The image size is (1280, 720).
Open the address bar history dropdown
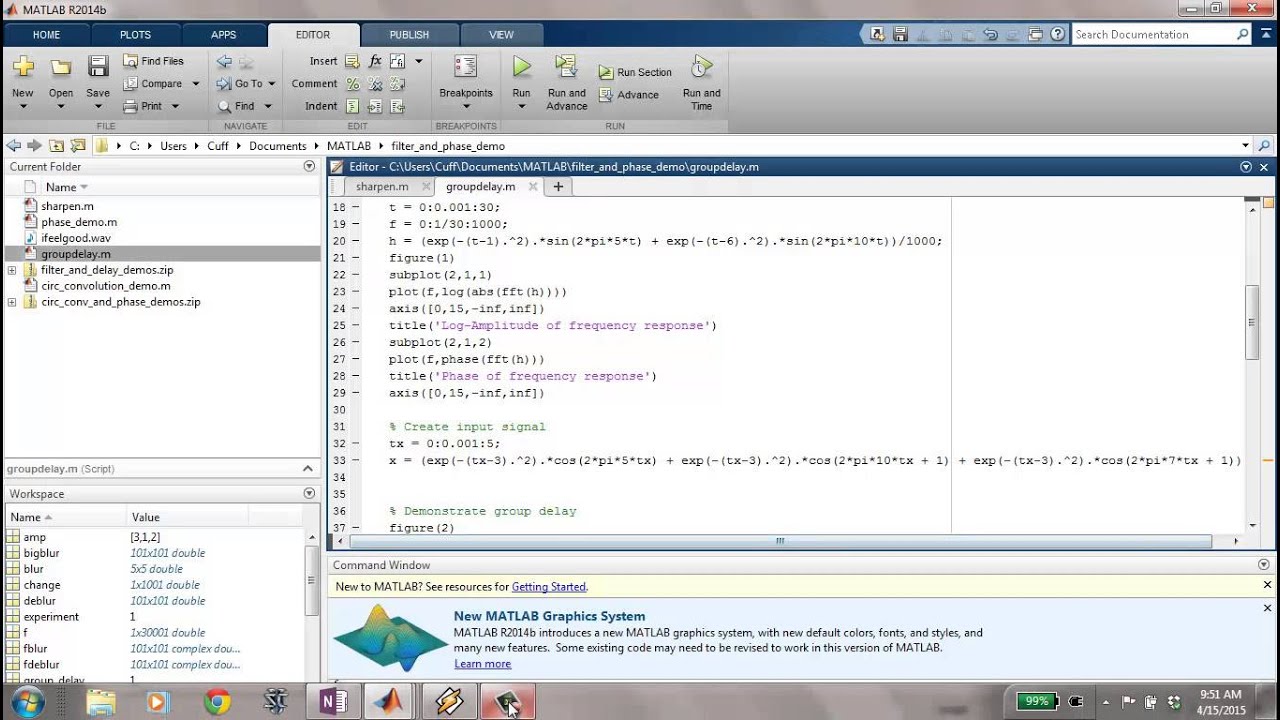coord(1245,146)
